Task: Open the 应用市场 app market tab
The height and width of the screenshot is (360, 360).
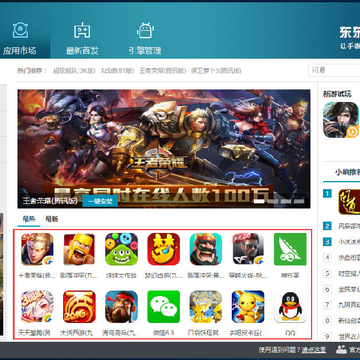Action: click(x=20, y=38)
